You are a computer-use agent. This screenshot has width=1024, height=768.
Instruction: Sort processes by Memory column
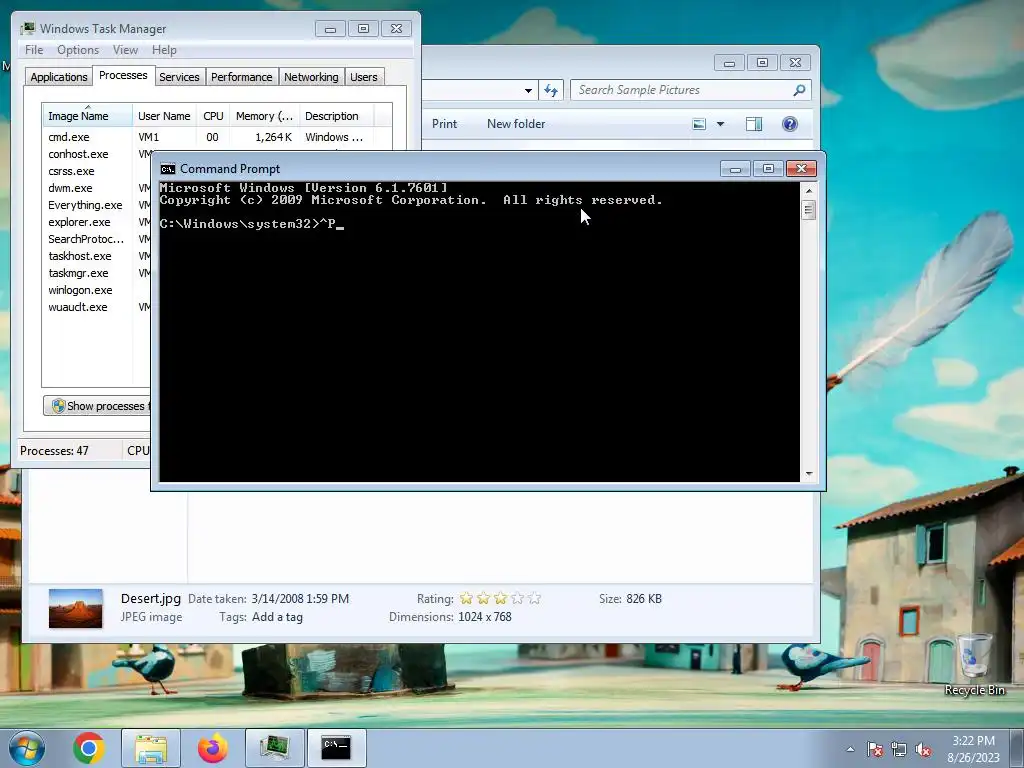pyautogui.click(x=264, y=116)
